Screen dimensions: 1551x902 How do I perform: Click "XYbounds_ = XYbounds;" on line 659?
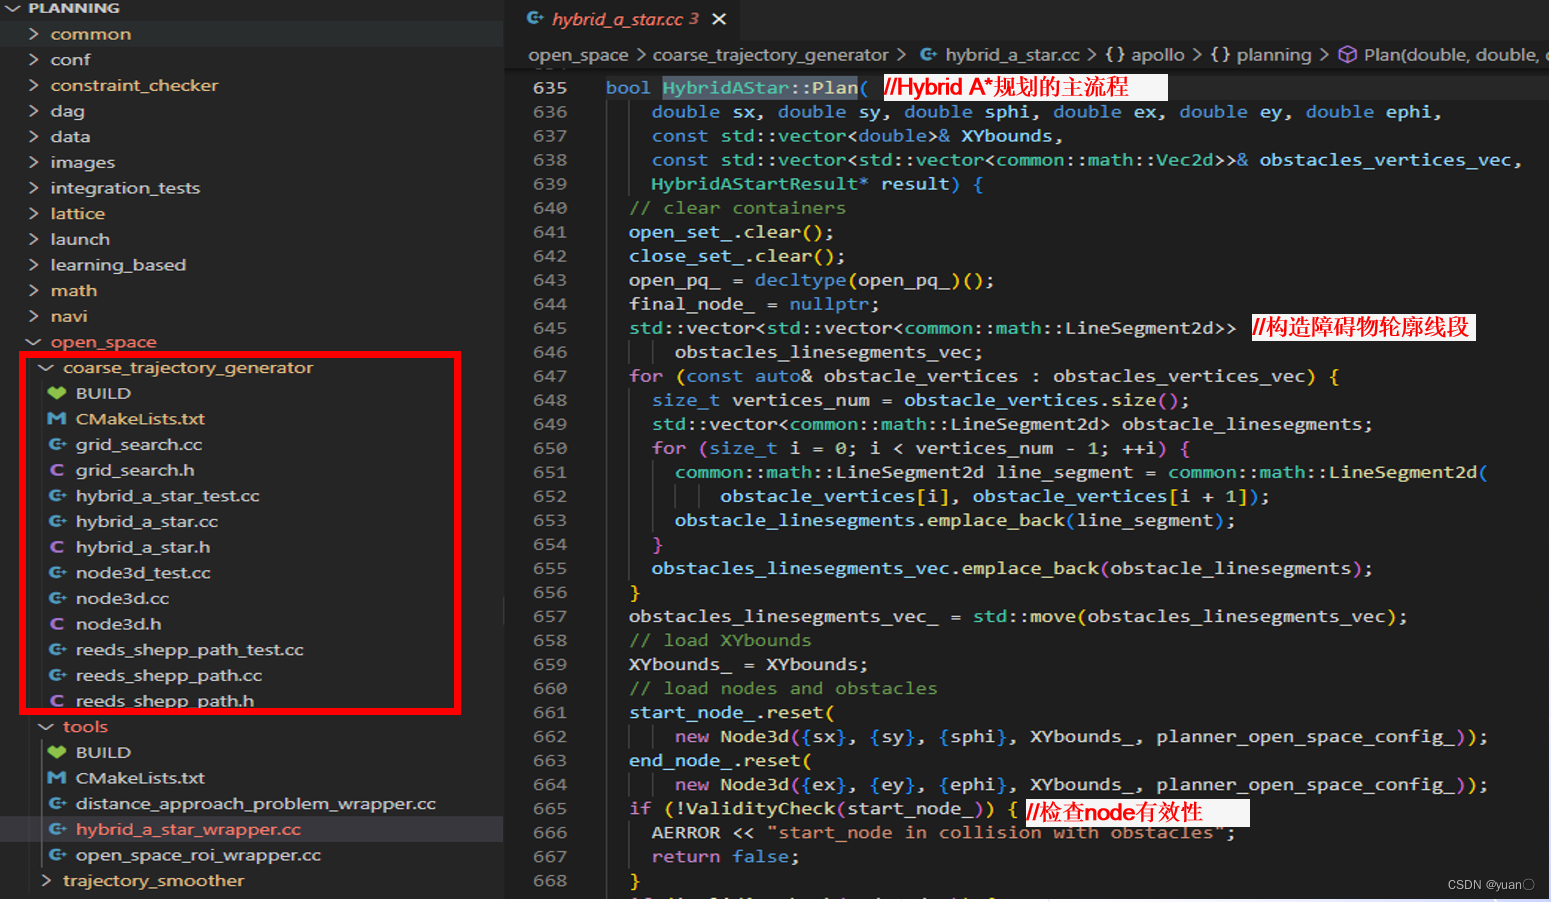[749, 664]
